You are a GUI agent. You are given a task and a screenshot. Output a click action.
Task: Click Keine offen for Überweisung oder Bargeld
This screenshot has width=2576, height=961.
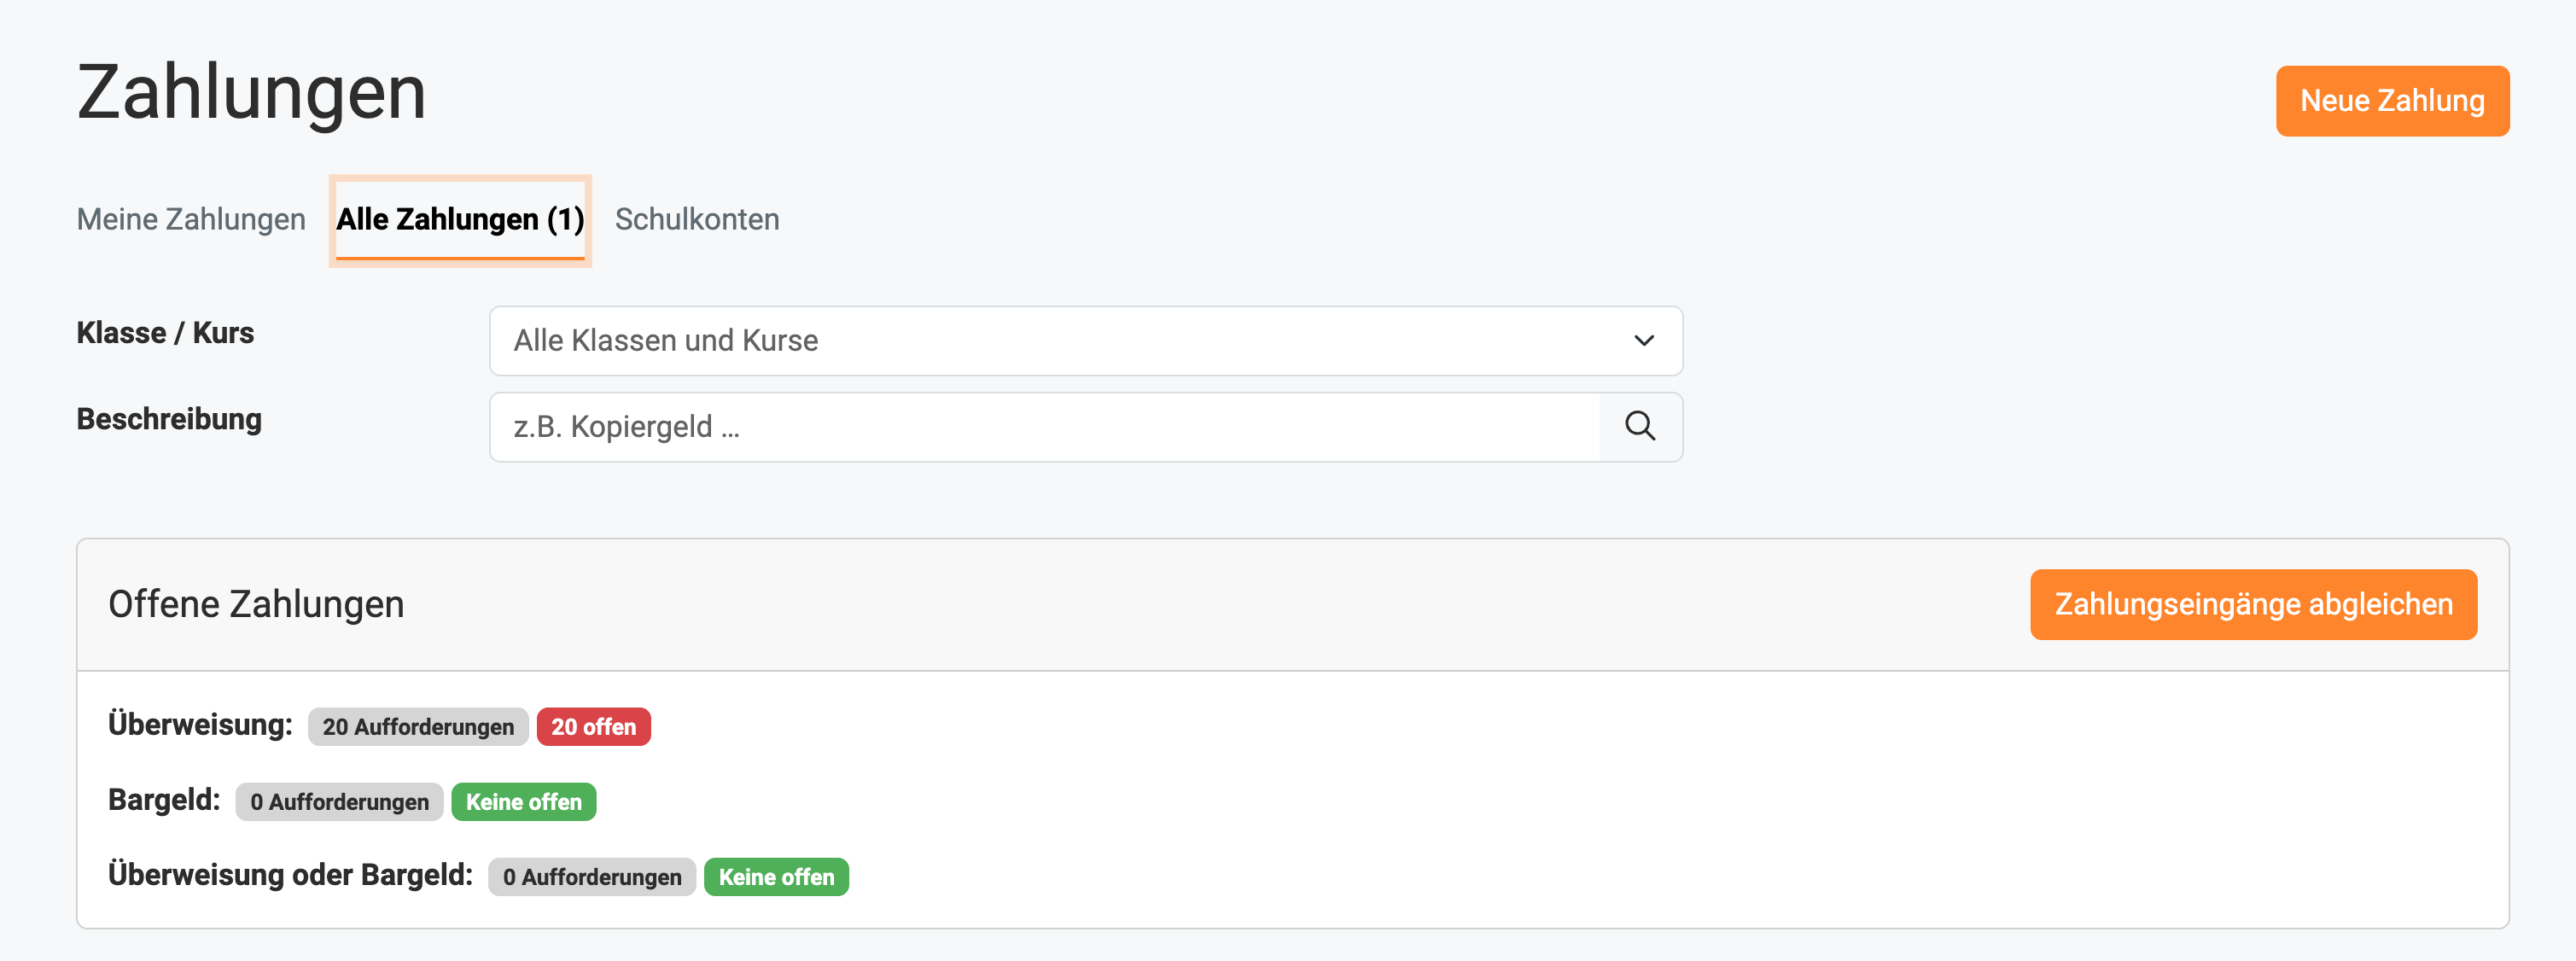tap(776, 877)
